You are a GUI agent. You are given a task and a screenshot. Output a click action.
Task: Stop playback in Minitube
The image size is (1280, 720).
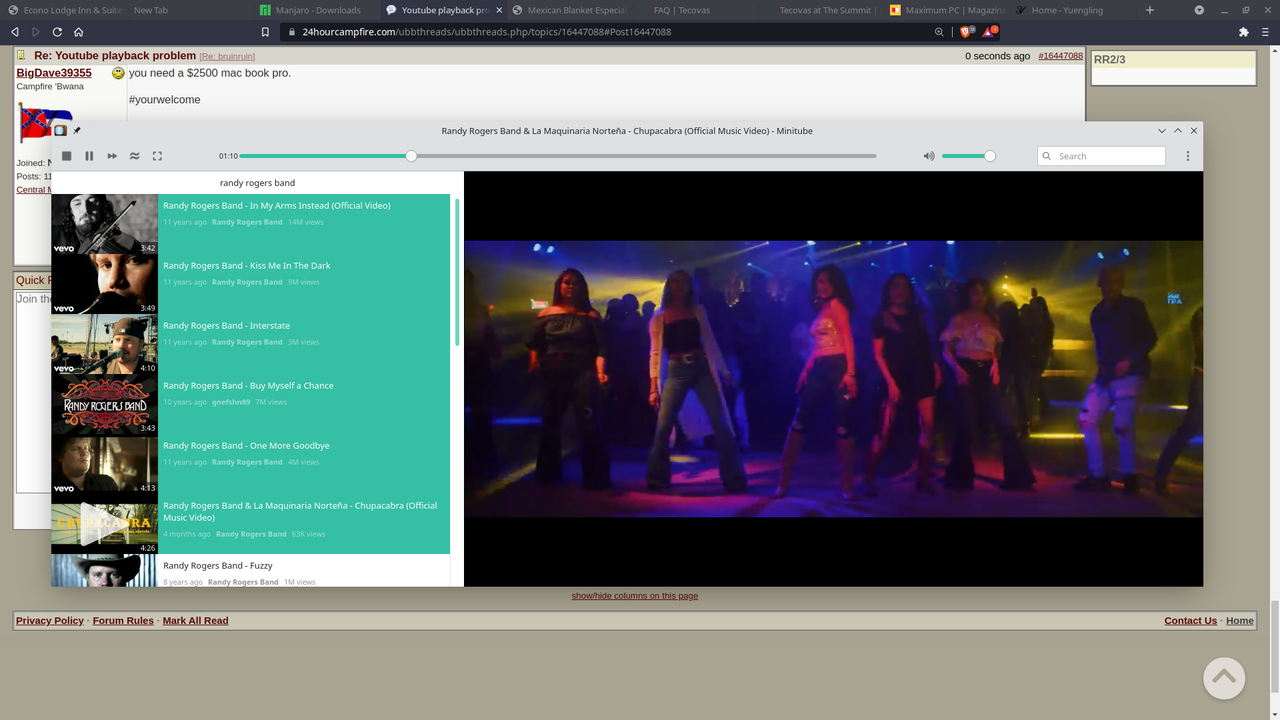tap(67, 156)
